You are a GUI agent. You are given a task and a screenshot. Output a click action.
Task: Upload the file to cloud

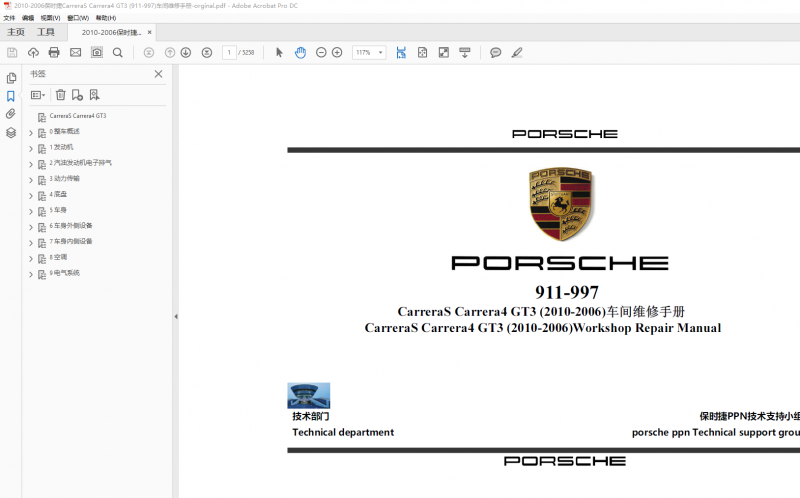[x=33, y=53]
